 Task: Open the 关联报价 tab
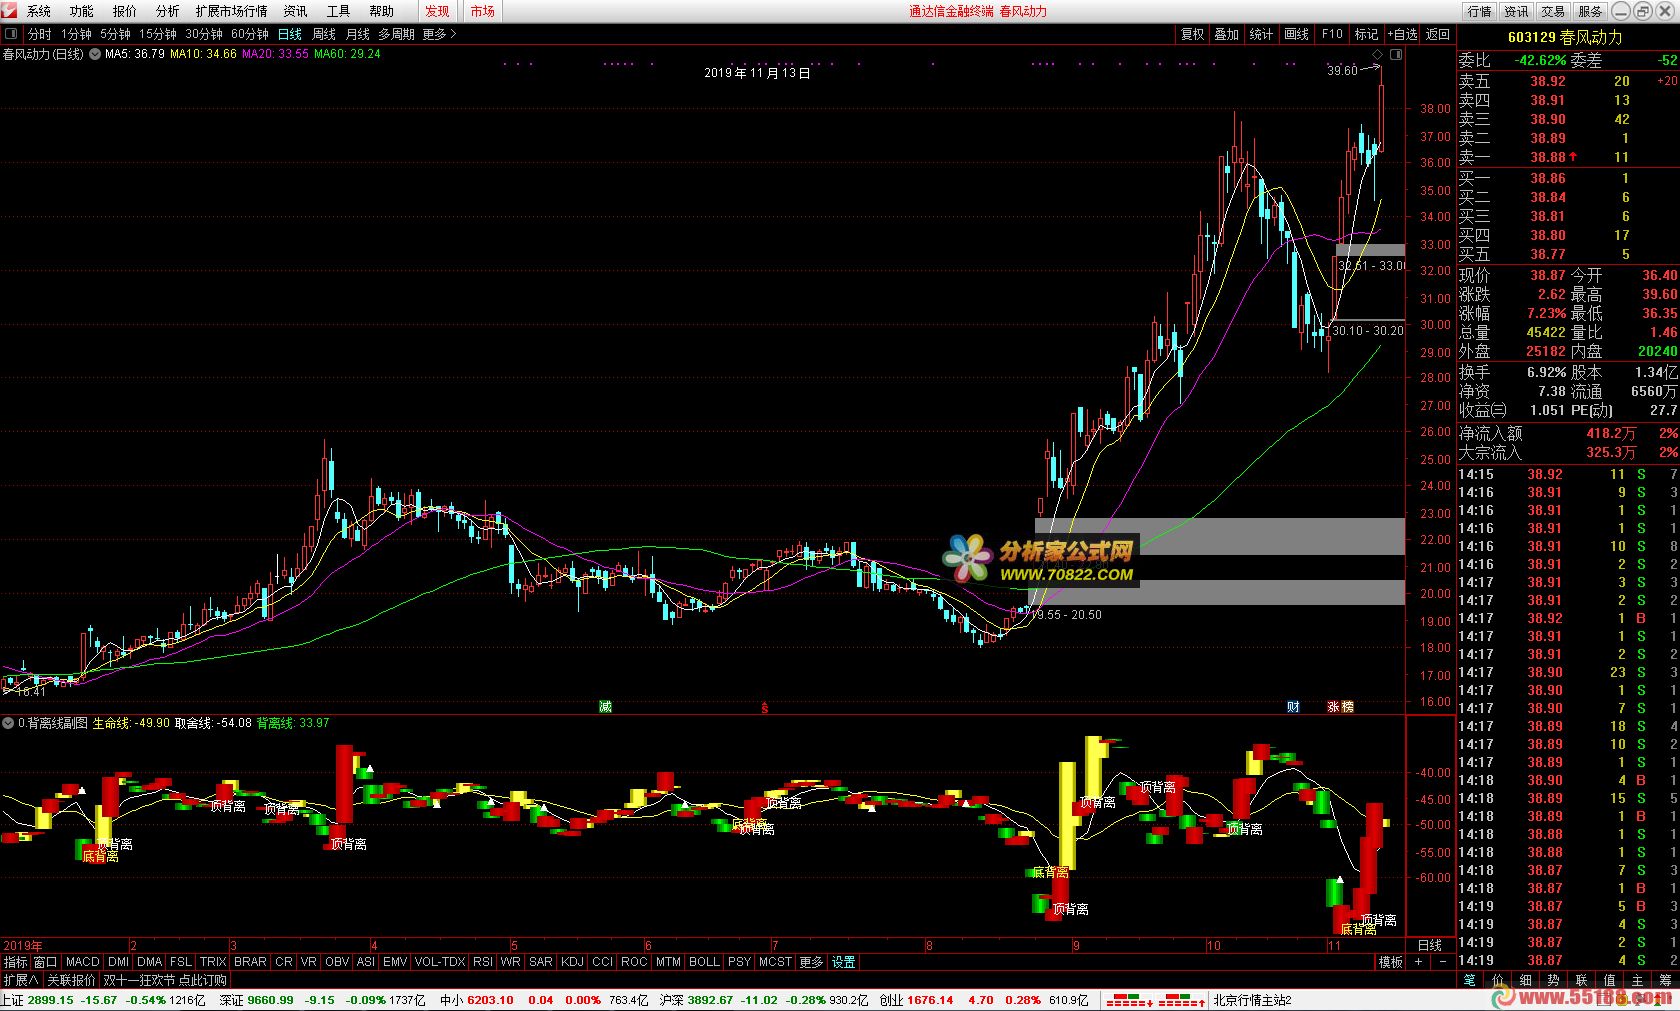(x=71, y=980)
